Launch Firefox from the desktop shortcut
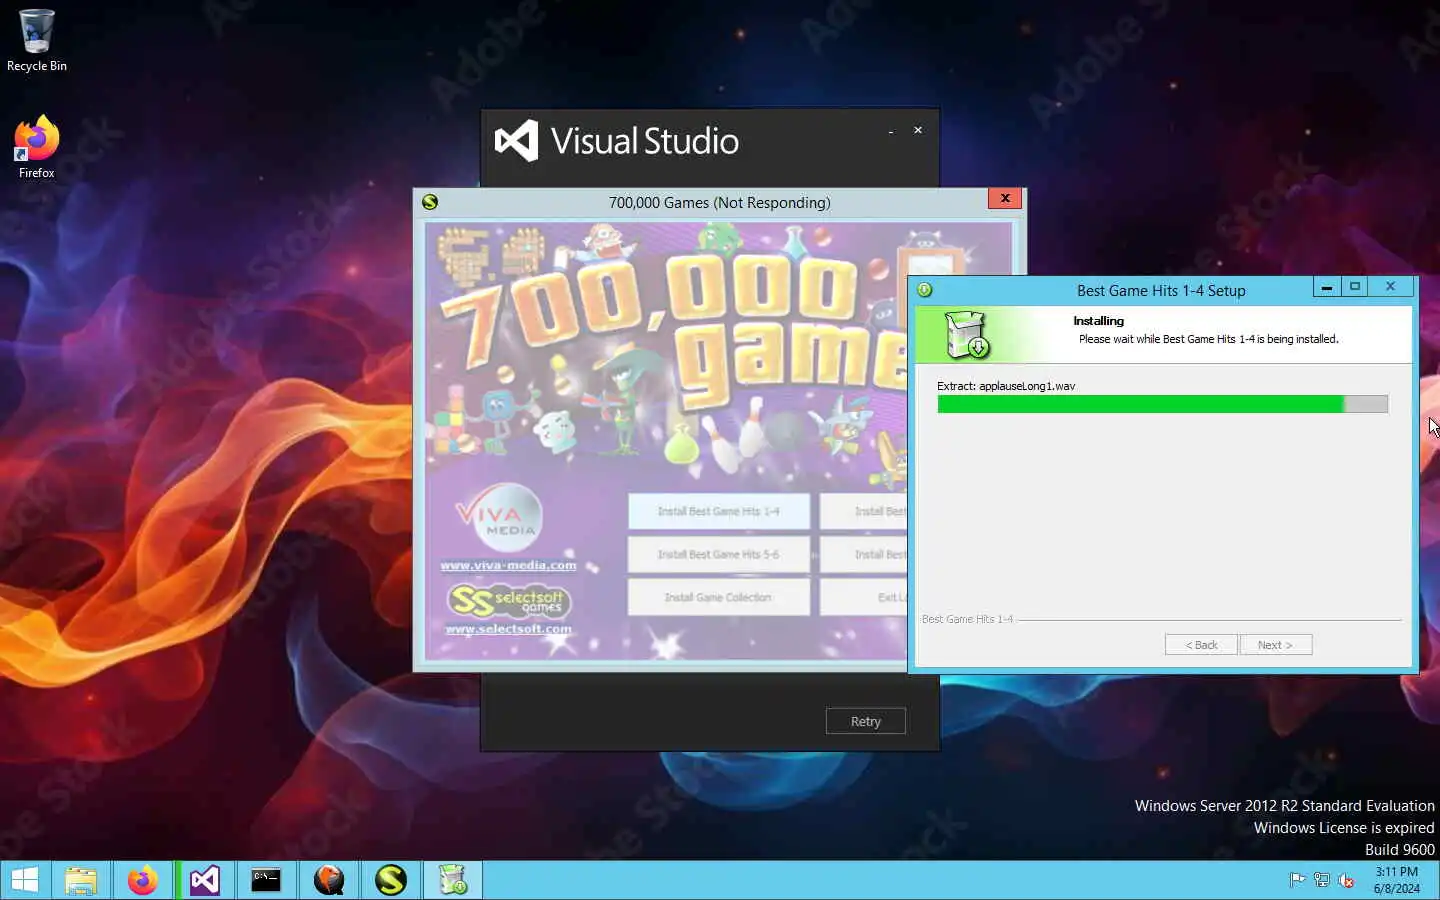The image size is (1440, 900). point(36,147)
